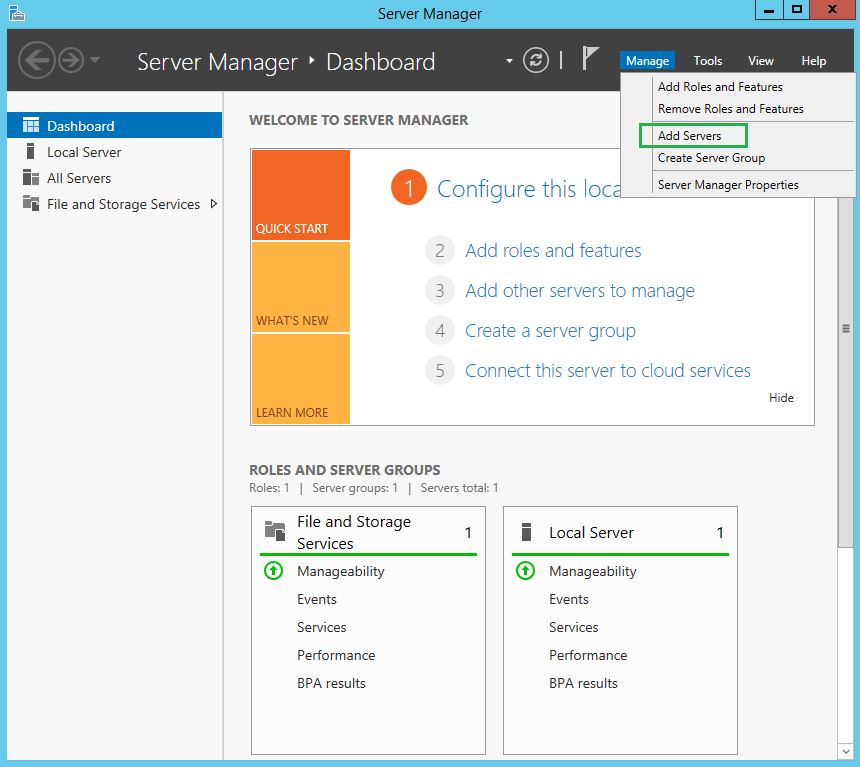This screenshot has width=860, height=767.
Task: Click the Local Server icon in sidebar
Action: click(30, 152)
